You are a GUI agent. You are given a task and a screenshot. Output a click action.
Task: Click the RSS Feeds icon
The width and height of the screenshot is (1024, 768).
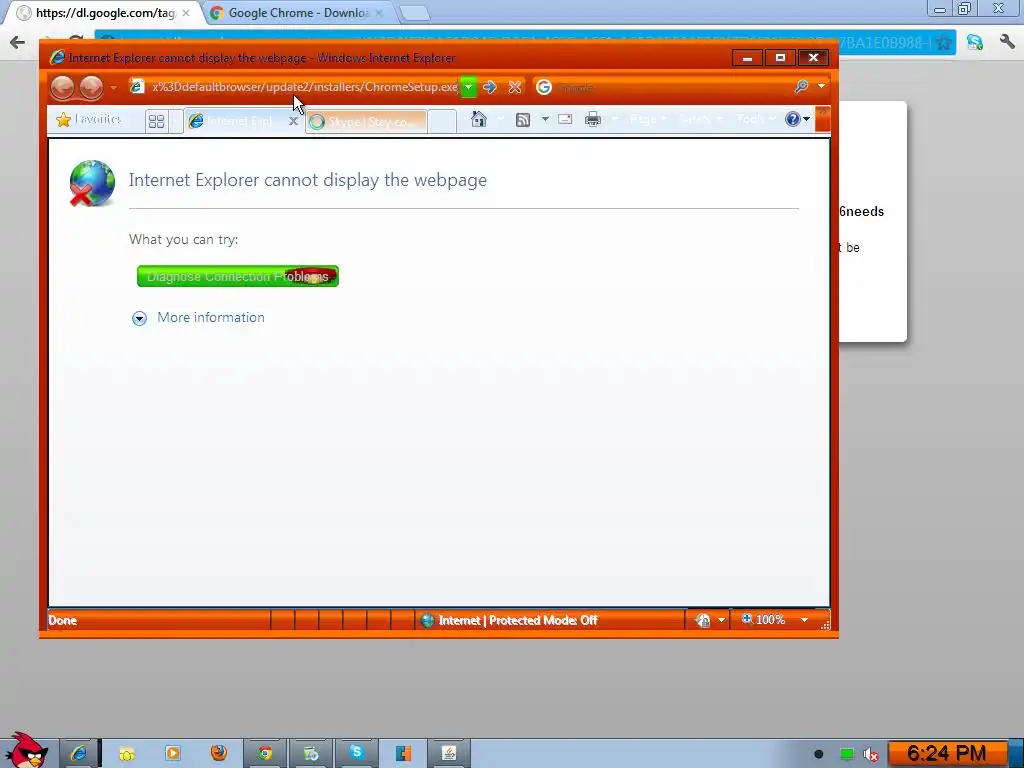(522, 120)
